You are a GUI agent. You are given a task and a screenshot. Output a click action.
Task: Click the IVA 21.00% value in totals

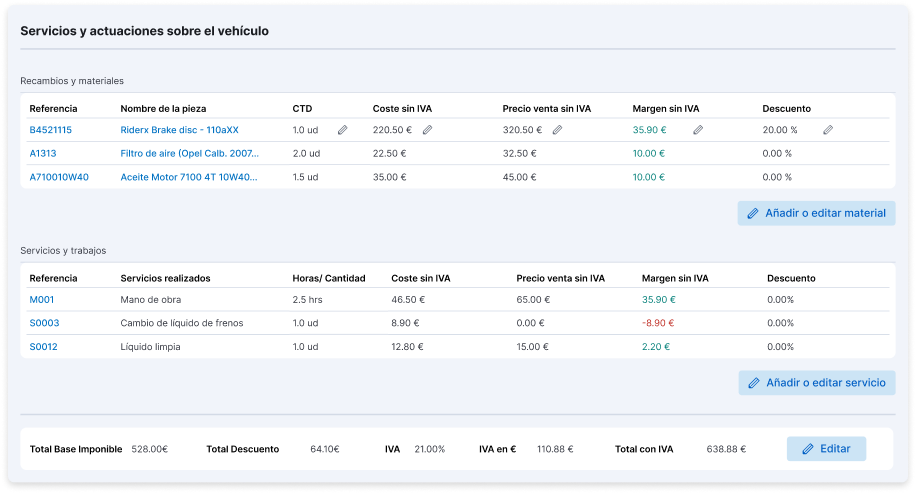tap(429, 449)
